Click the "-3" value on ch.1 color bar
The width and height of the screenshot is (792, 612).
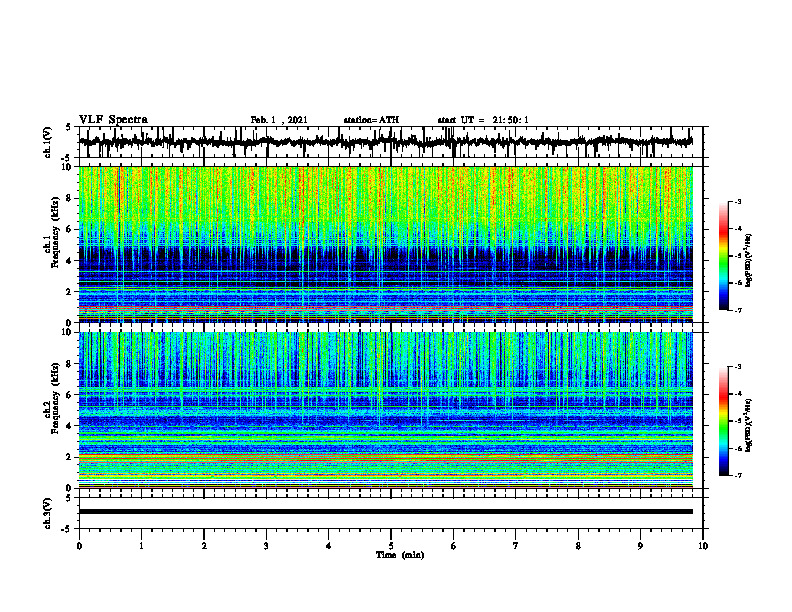[738, 202]
